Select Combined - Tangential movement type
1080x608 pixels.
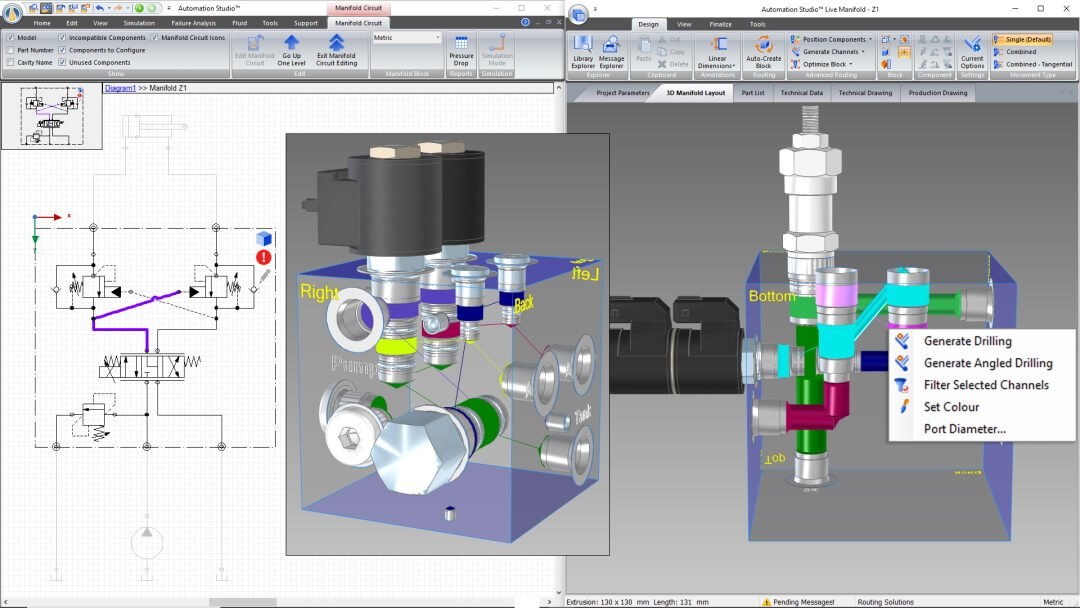[1038, 64]
